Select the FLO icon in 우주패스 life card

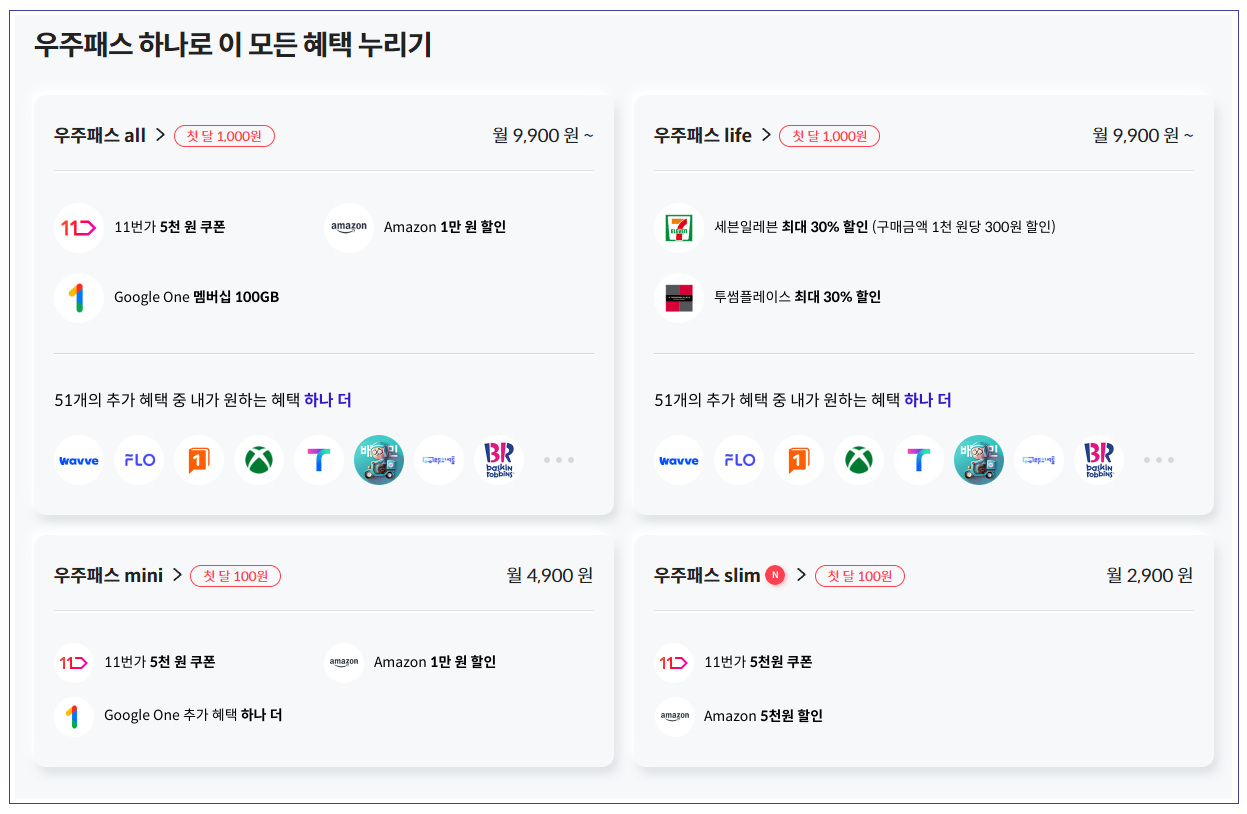[x=739, y=460]
